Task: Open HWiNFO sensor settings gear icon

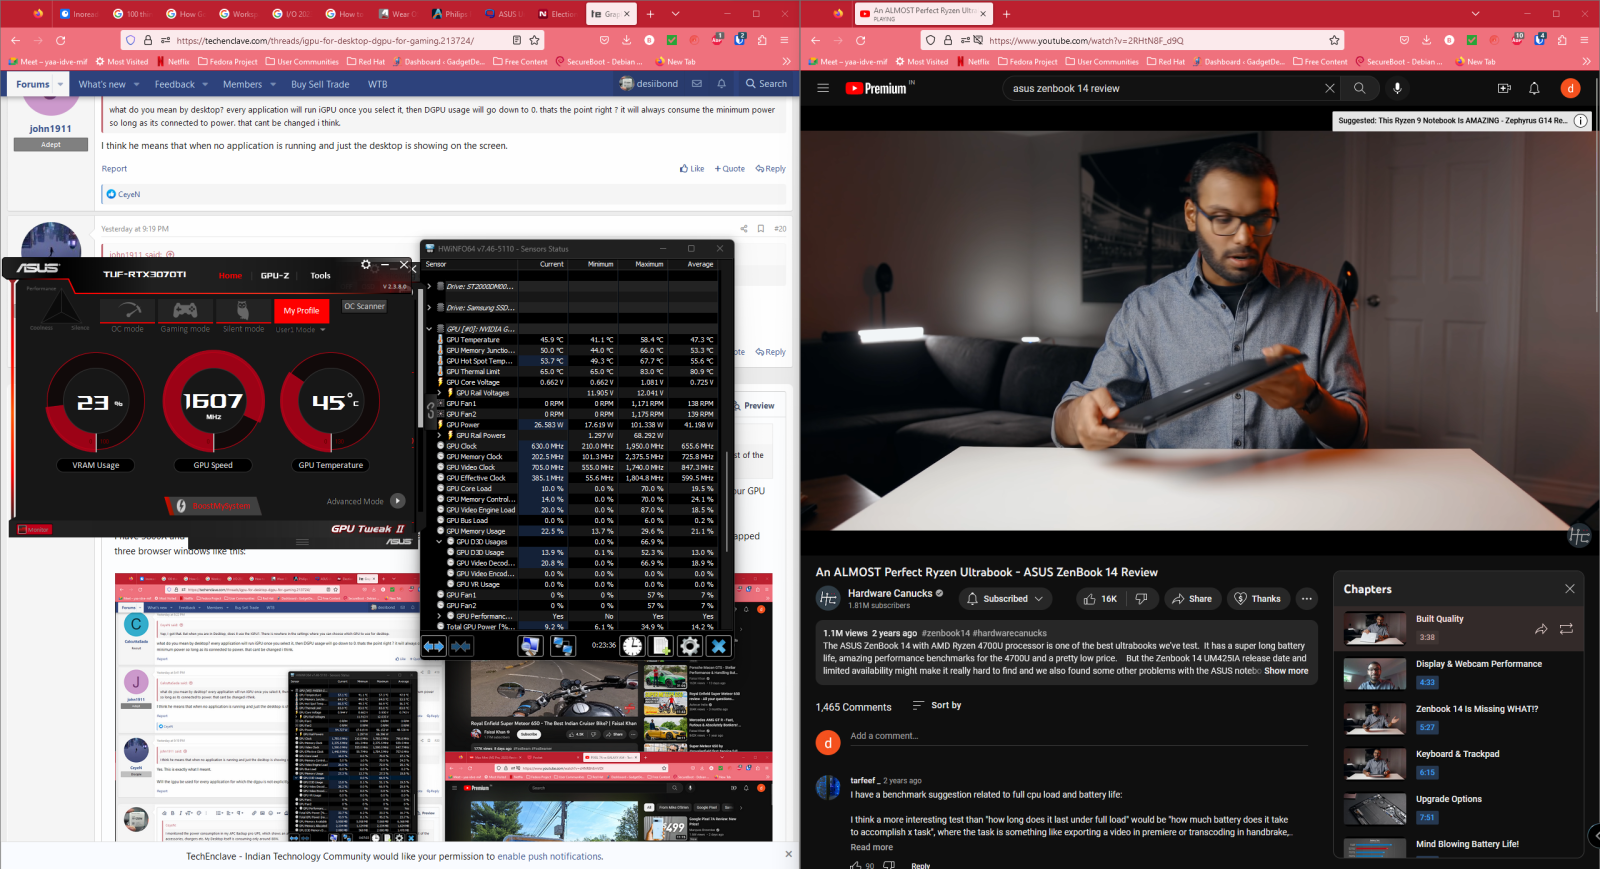Action: (x=690, y=646)
